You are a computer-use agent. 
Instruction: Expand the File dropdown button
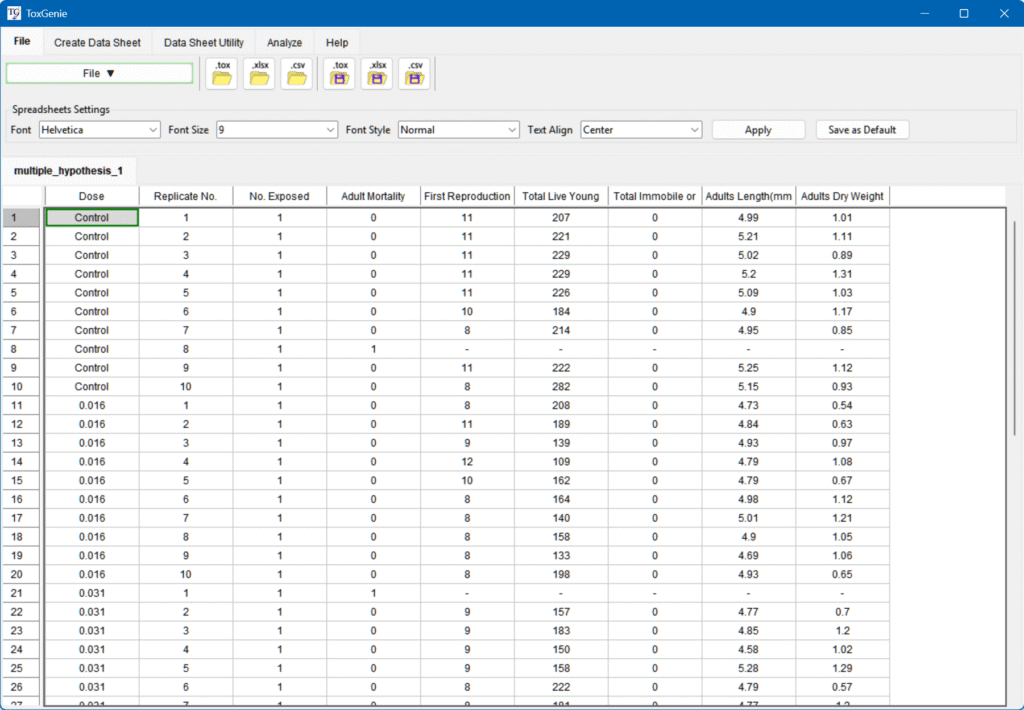click(99, 73)
